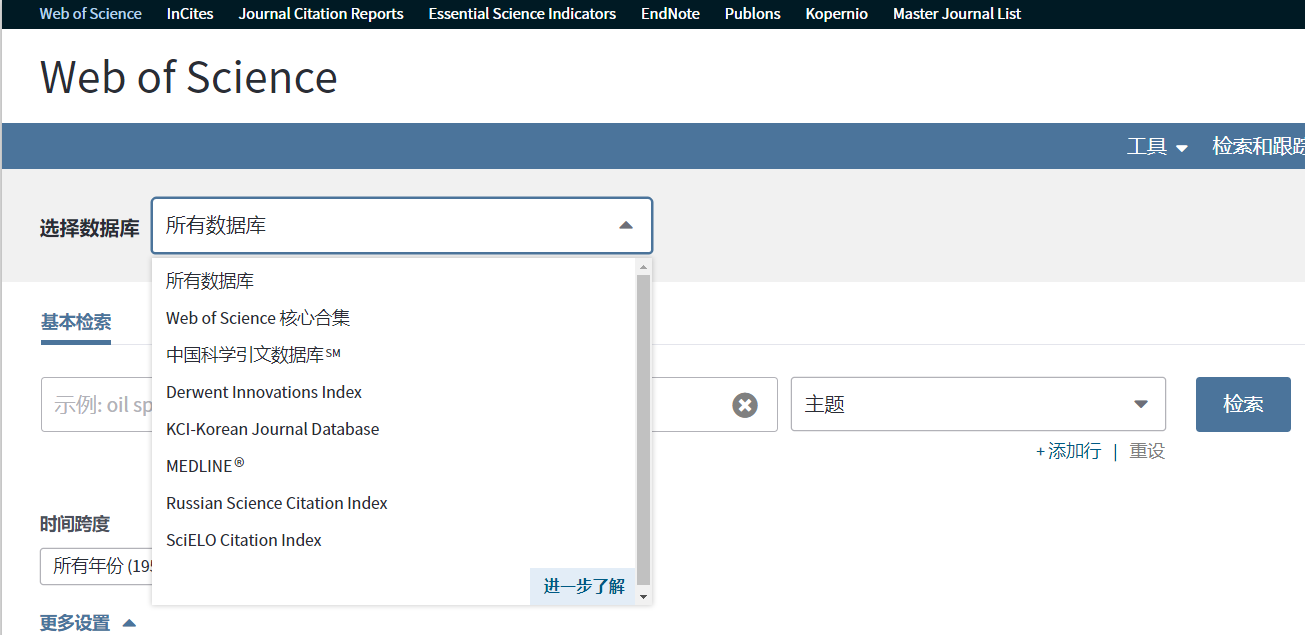Image resolution: width=1305 pixels, height=635 pixels.
Task: Pick Derwent Innovations Index database
Action: (394, 392)
